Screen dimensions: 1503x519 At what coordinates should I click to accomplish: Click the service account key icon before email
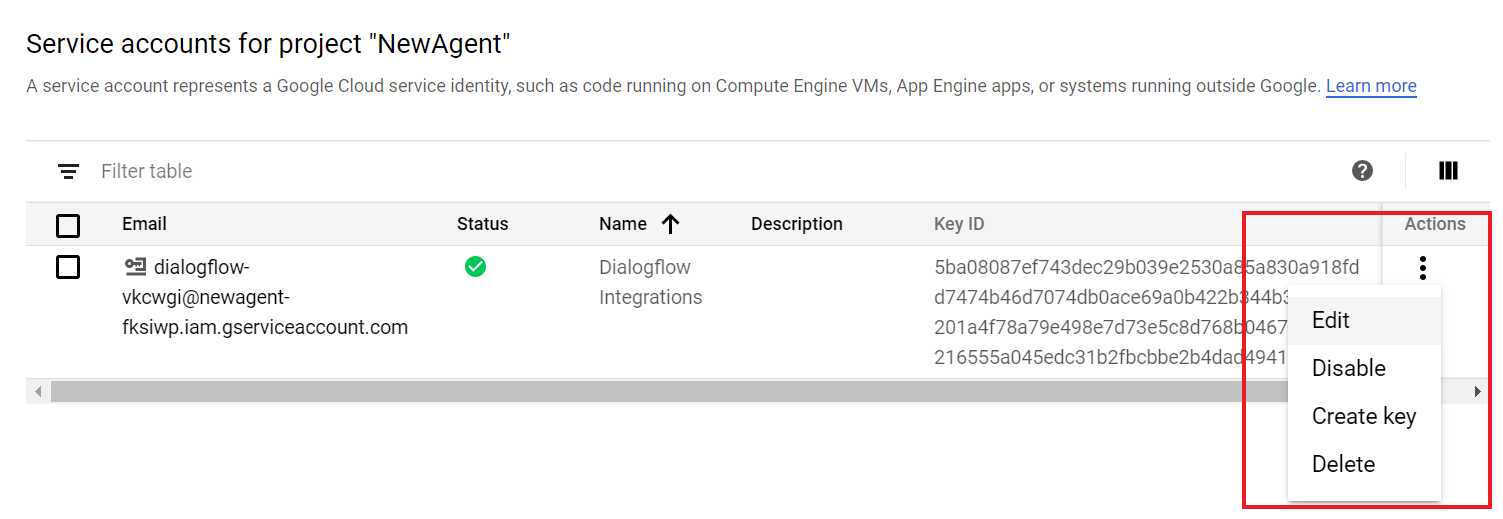pyautogui.click(x=135, y=267)
